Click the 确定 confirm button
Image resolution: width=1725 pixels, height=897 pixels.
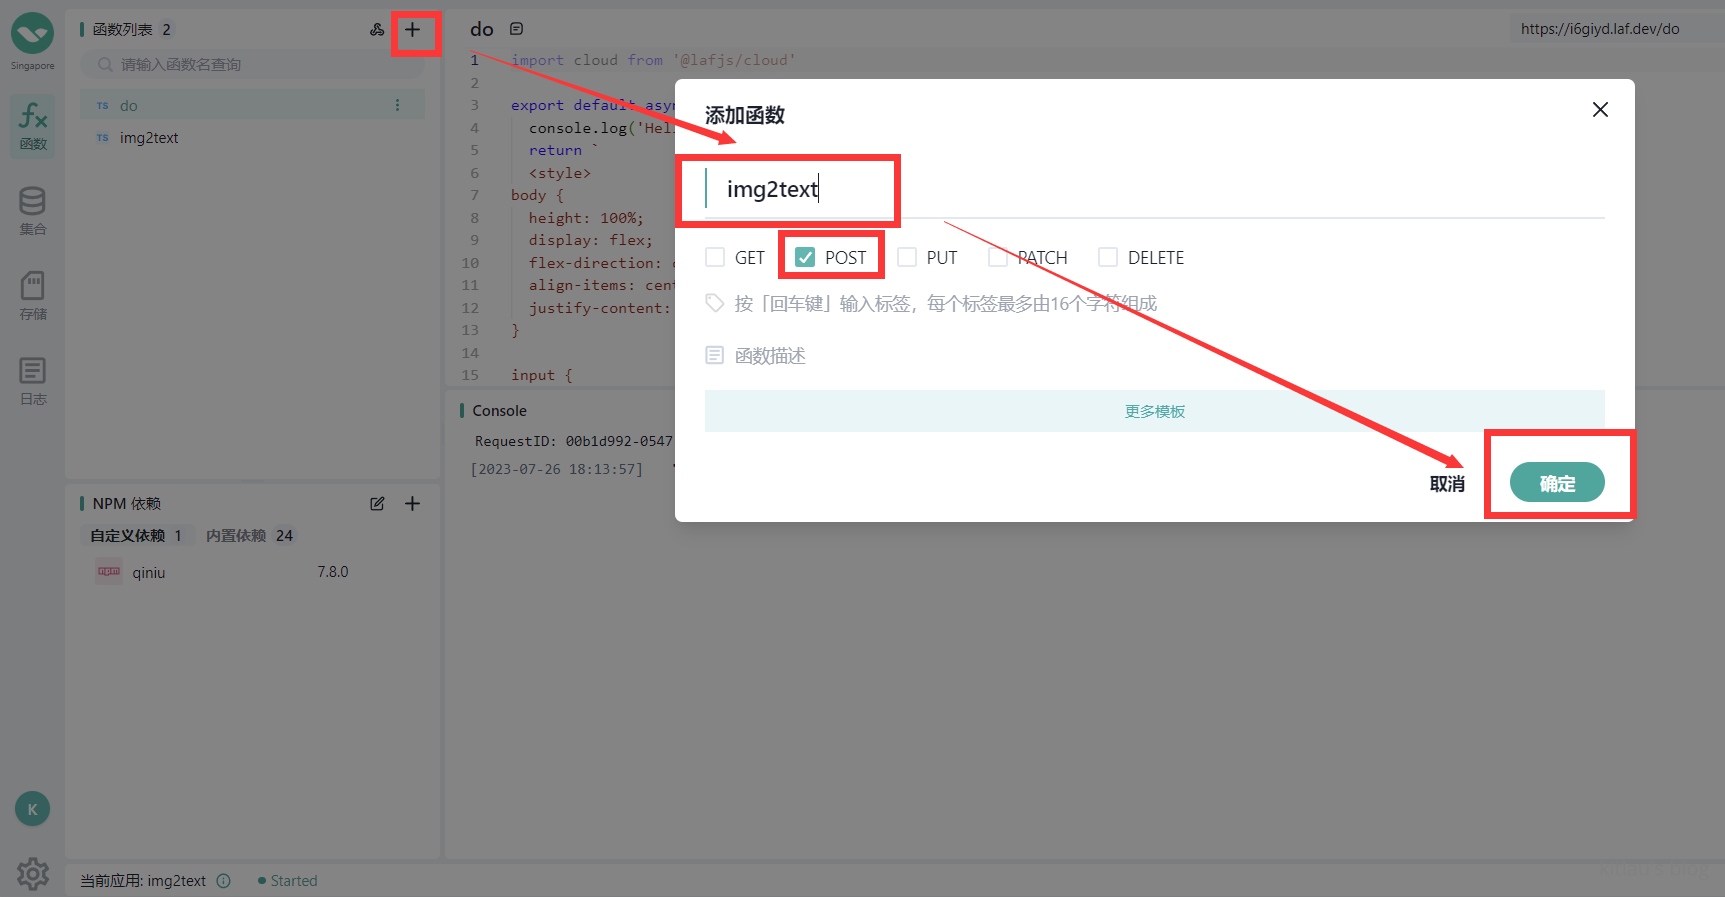click(x=1556, y=483)
